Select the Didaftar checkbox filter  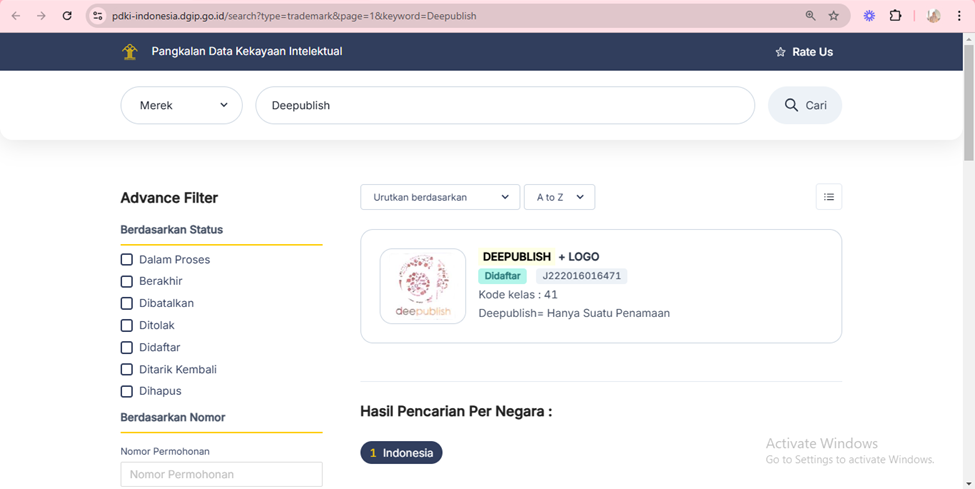pyautogui.click(x=127, y=347)
